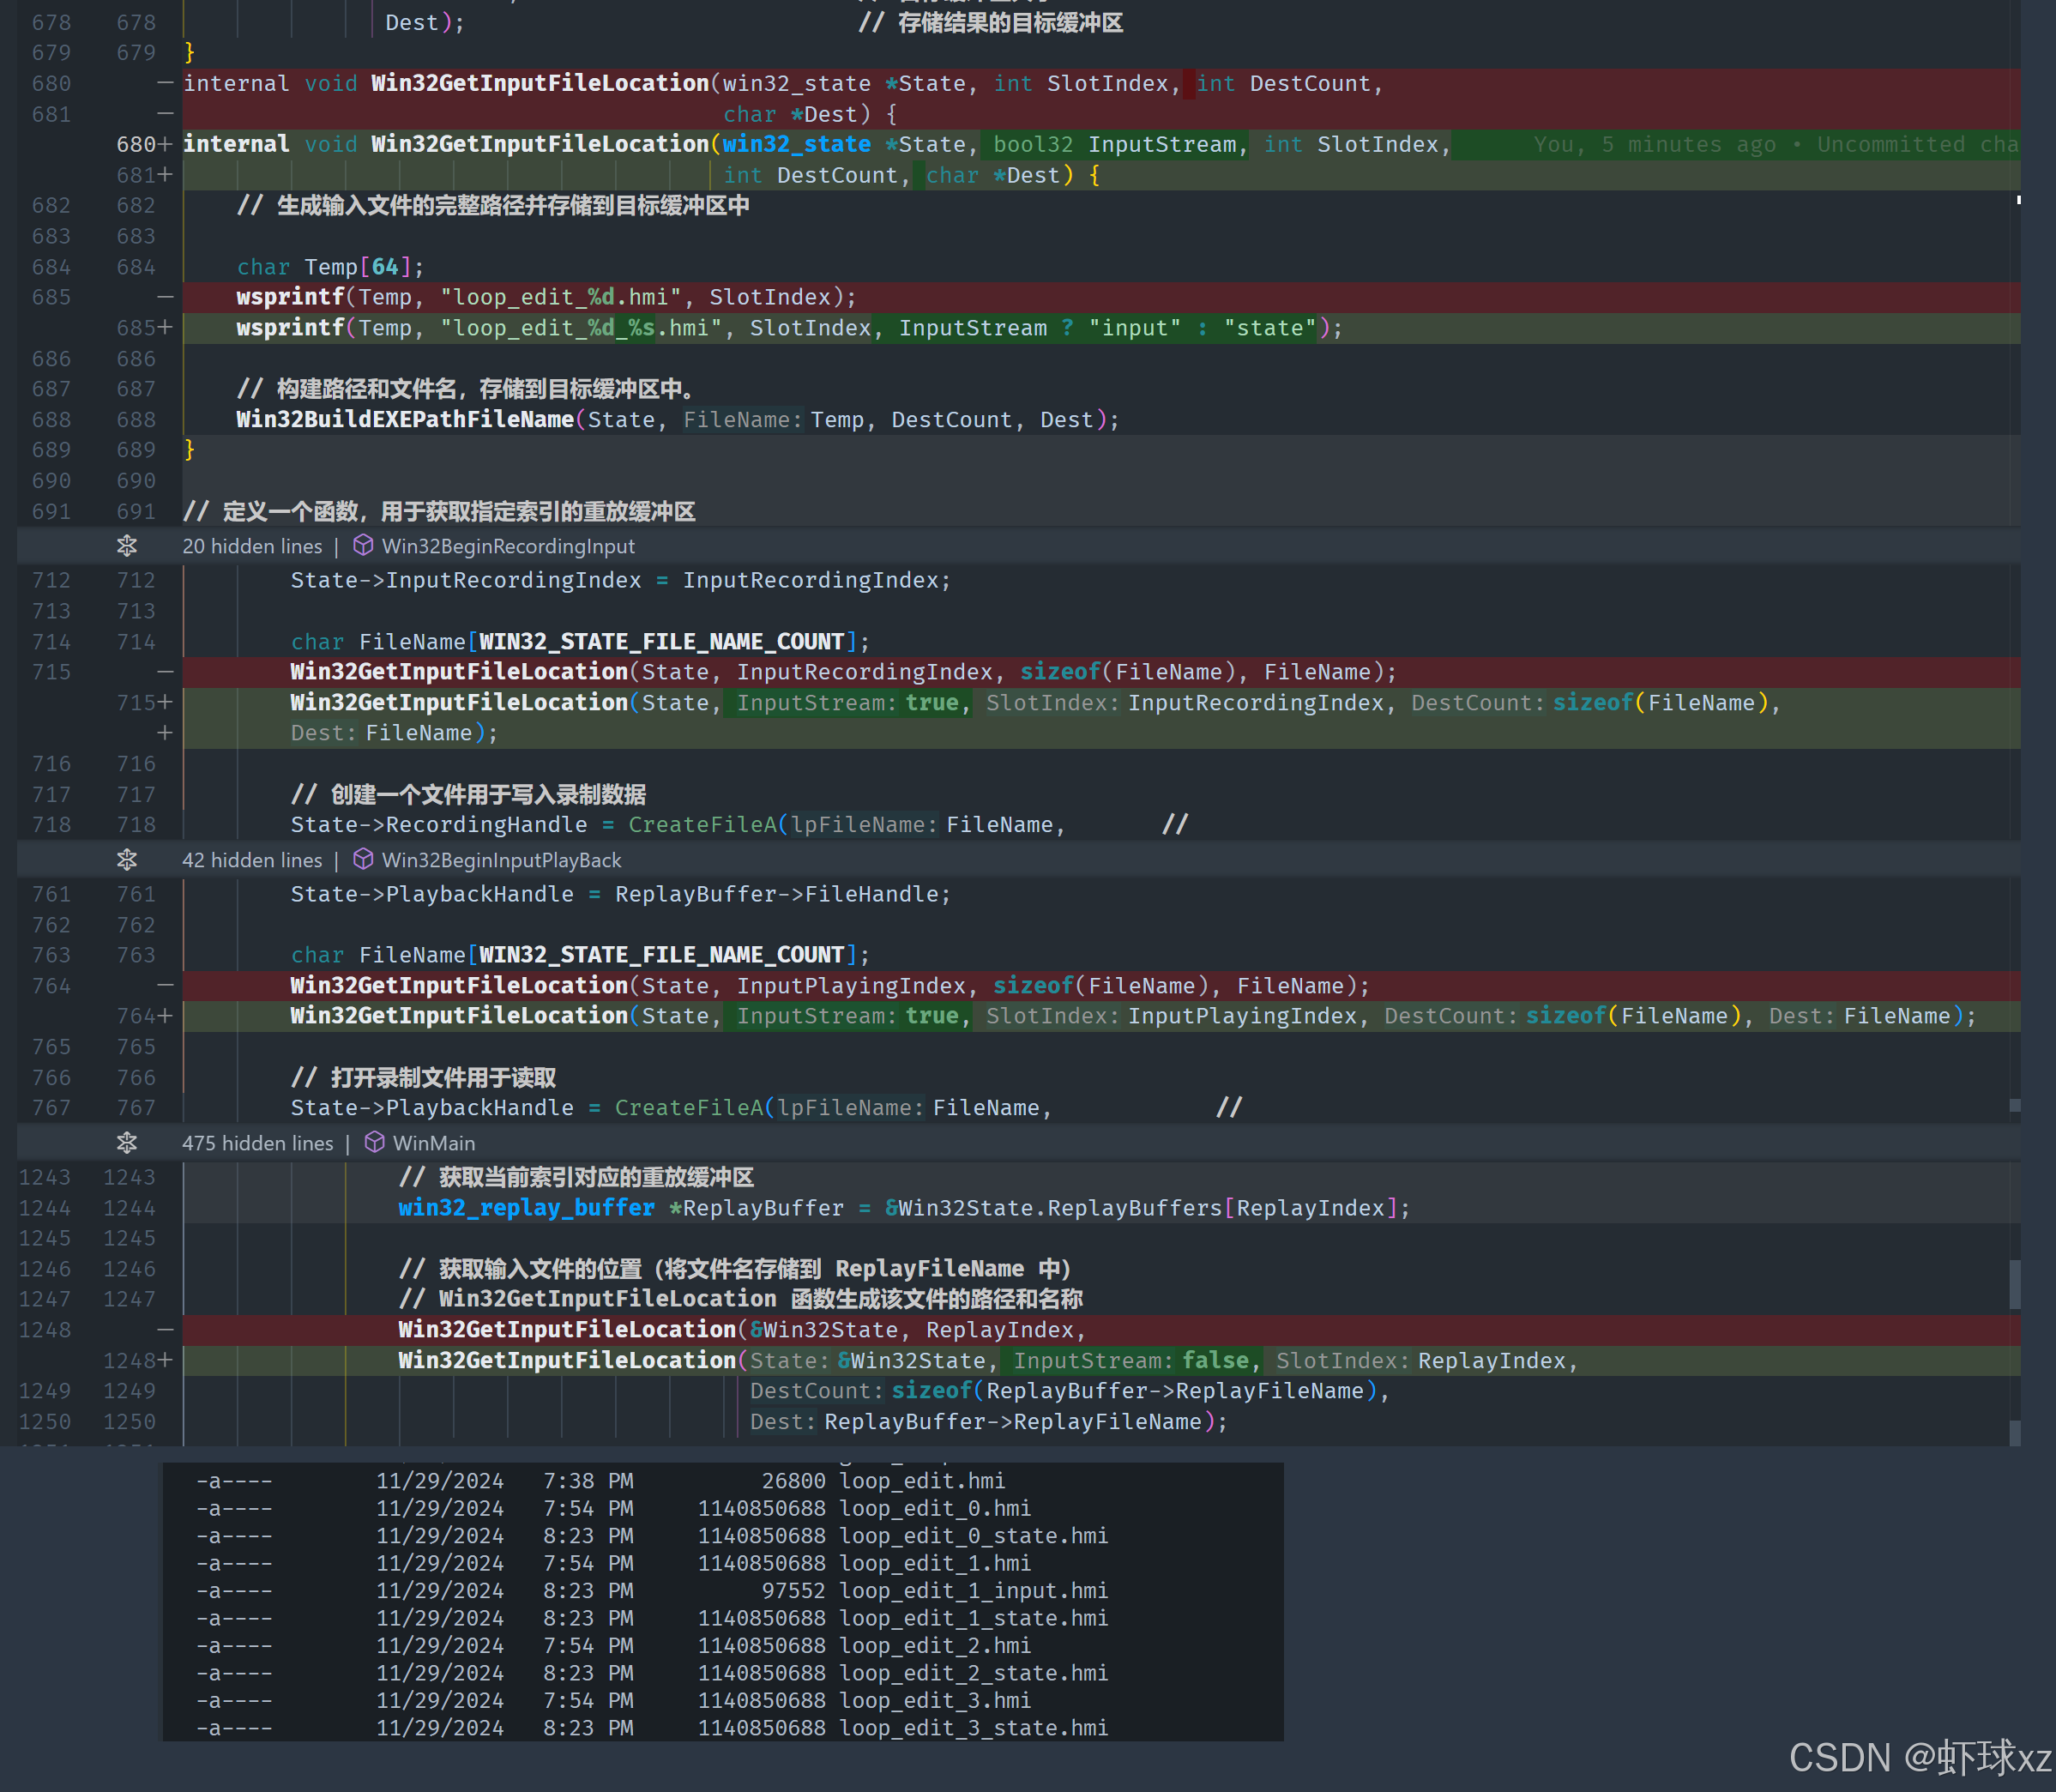Click loop_edit_0_state.hmi in the file listing

pyautogui.click(x=974, y=1536)
